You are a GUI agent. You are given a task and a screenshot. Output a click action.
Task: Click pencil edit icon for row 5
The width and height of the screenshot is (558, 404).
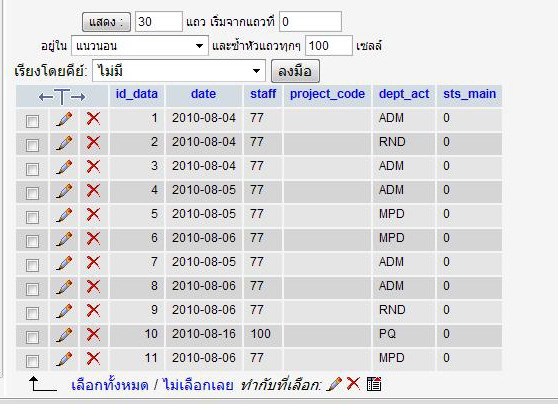coord(64,215)
